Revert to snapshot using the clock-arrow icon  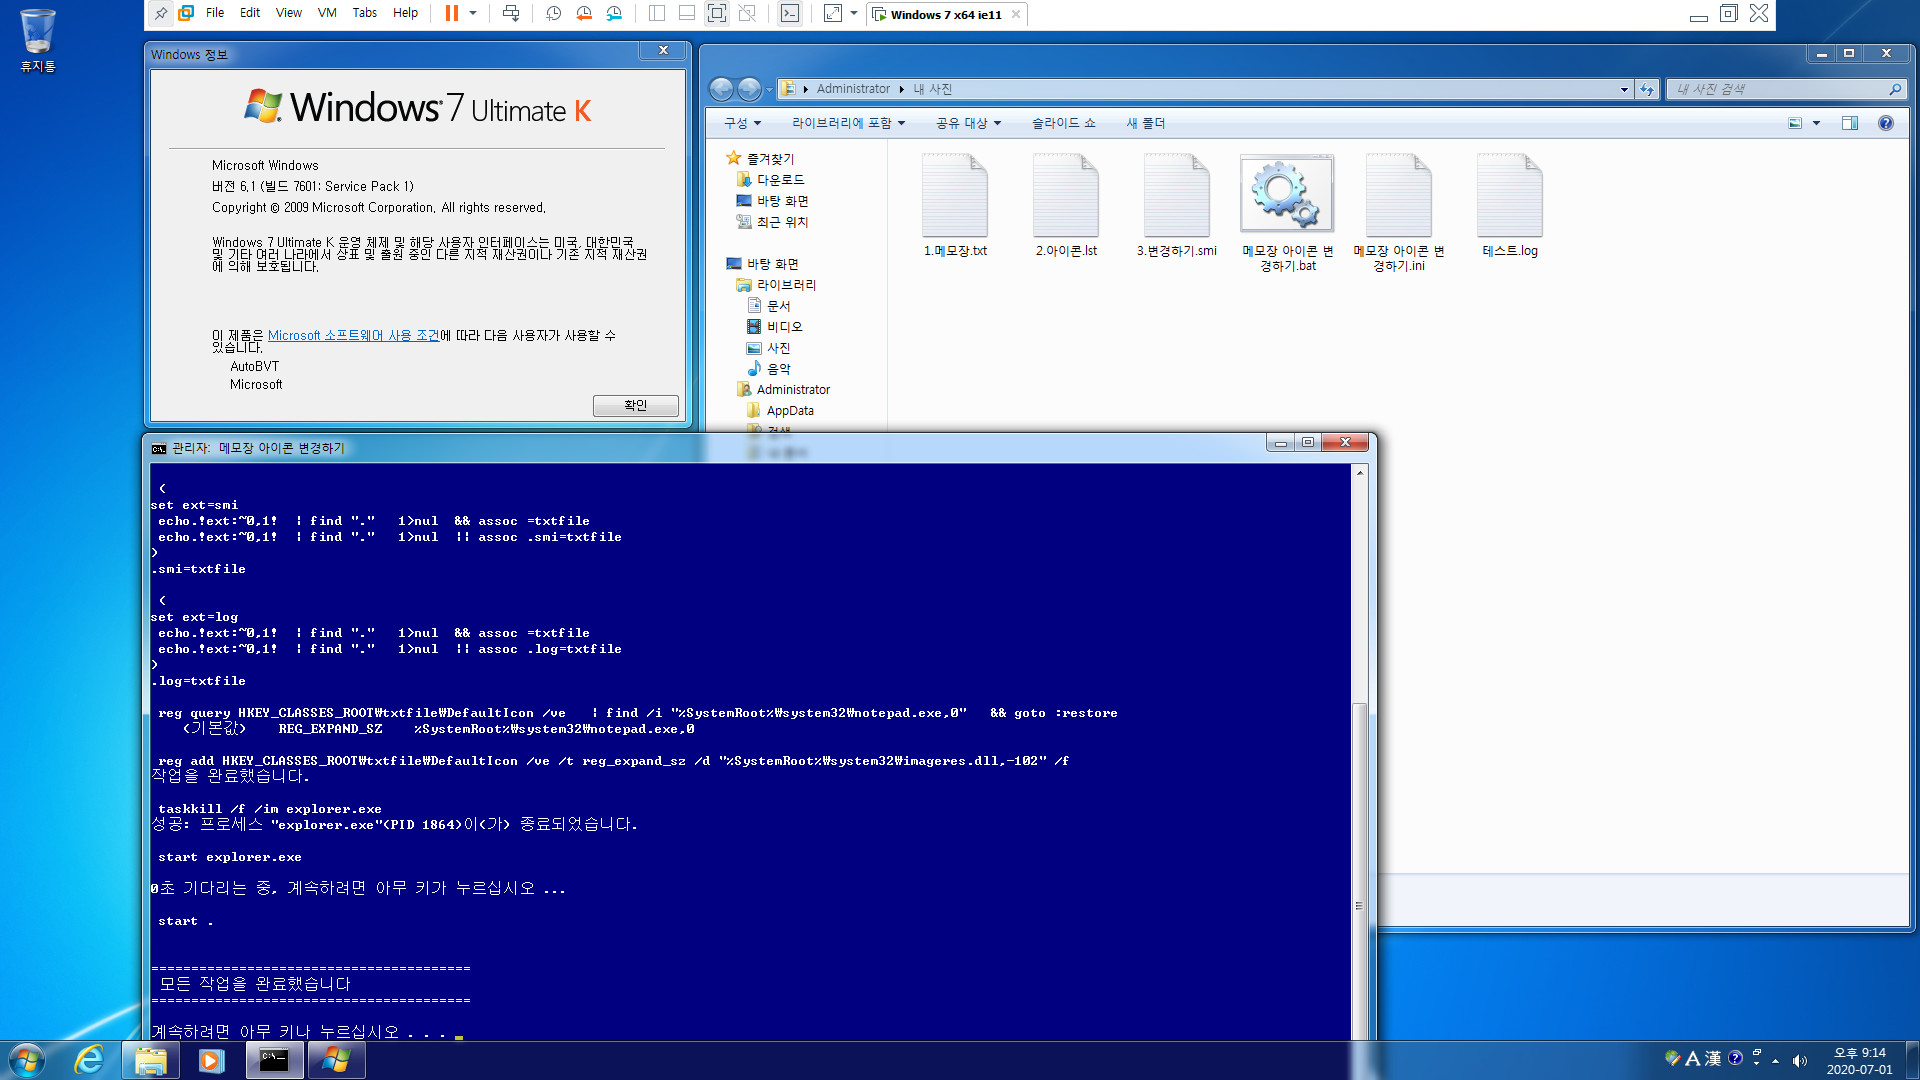point(584,13)
